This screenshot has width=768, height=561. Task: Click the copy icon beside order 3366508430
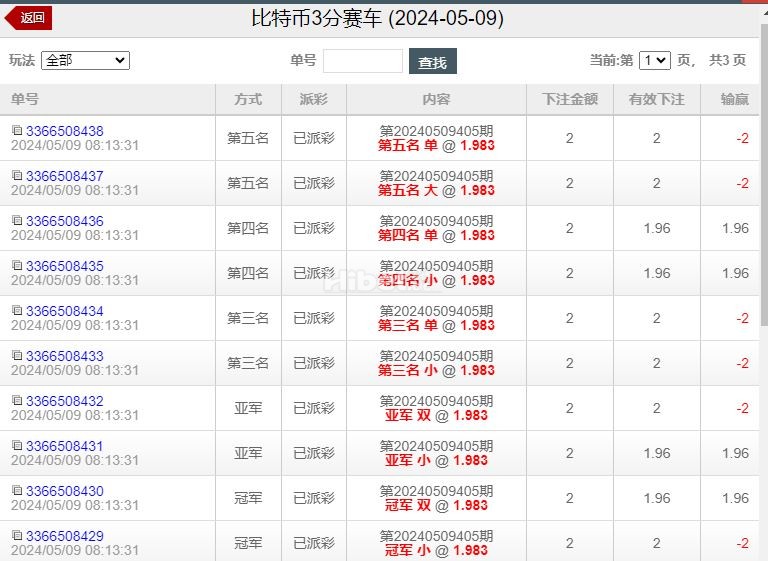pyautogui.click(x=17, y=490)
